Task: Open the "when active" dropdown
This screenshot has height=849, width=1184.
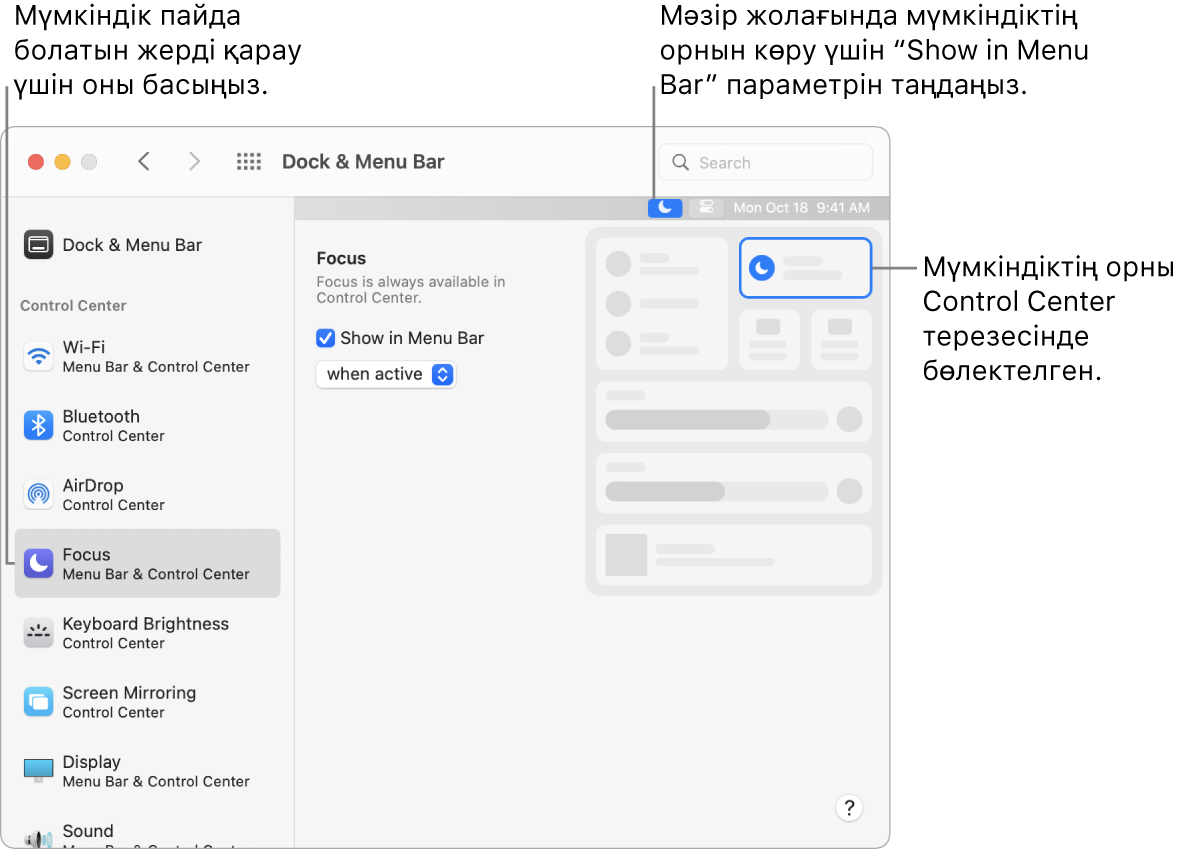Action: [386, 374]
